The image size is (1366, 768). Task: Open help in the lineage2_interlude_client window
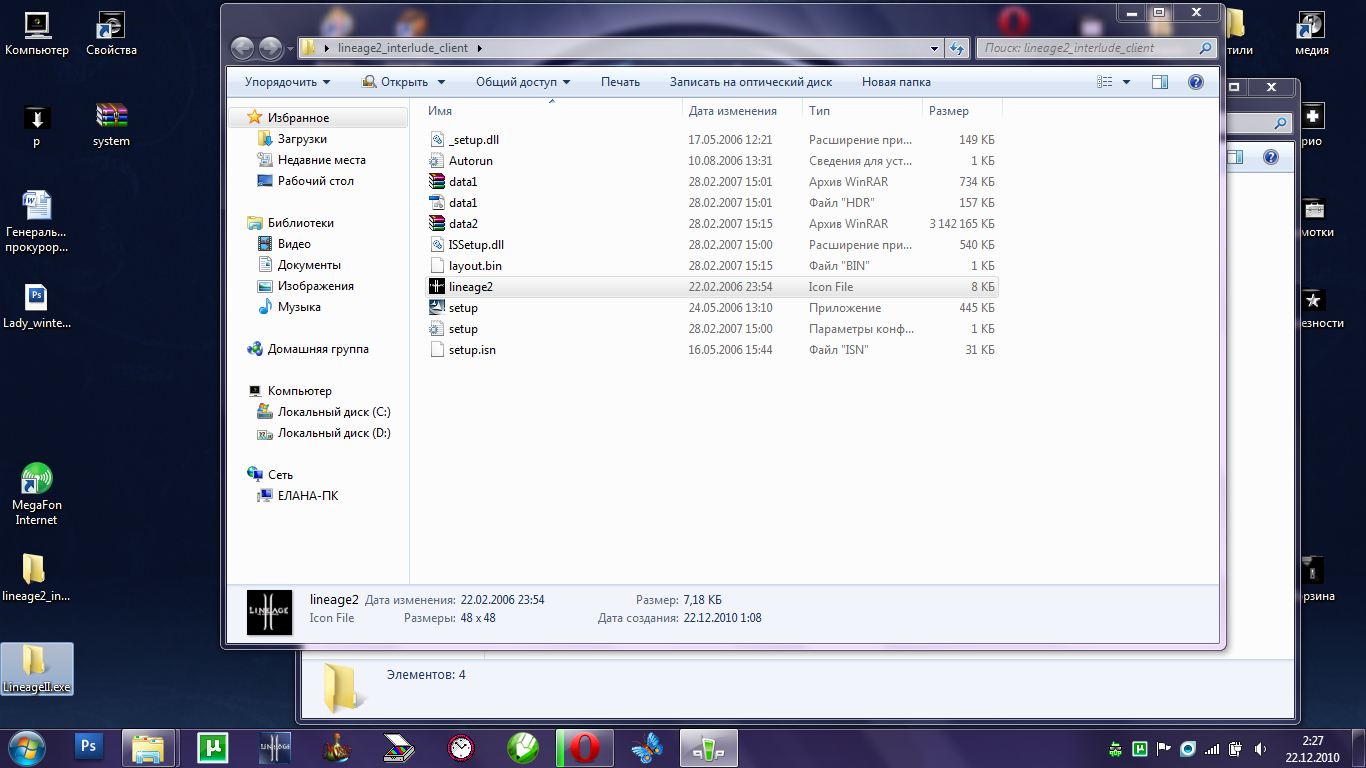coord(1195,82)
